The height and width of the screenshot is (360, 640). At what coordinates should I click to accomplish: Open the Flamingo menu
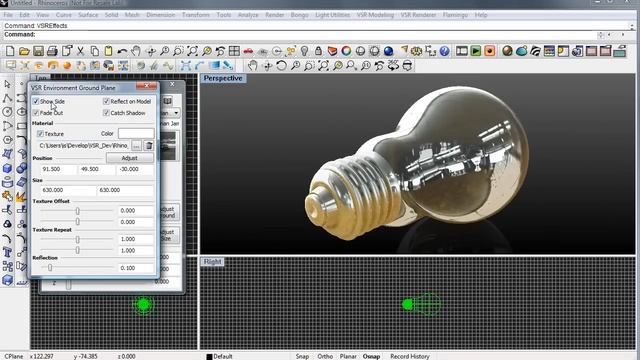click(455, 15)
